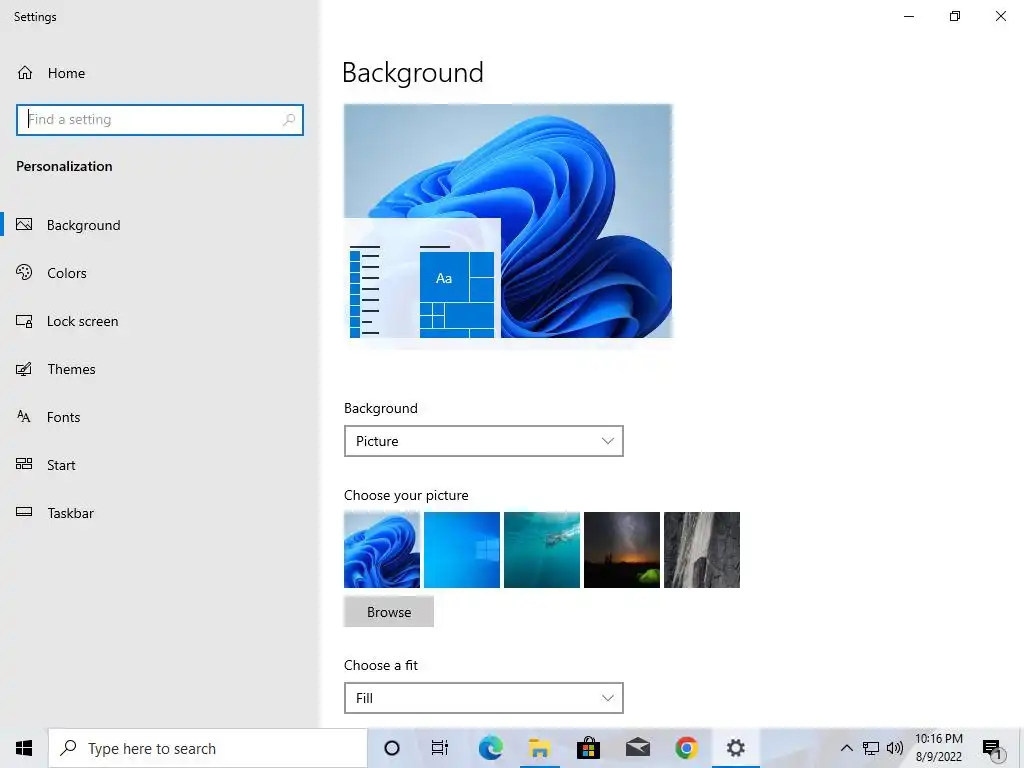Open Windows Start menu button
This screenshot has height=768, width=1024.
pyautogui.click(x=24, y=748)
